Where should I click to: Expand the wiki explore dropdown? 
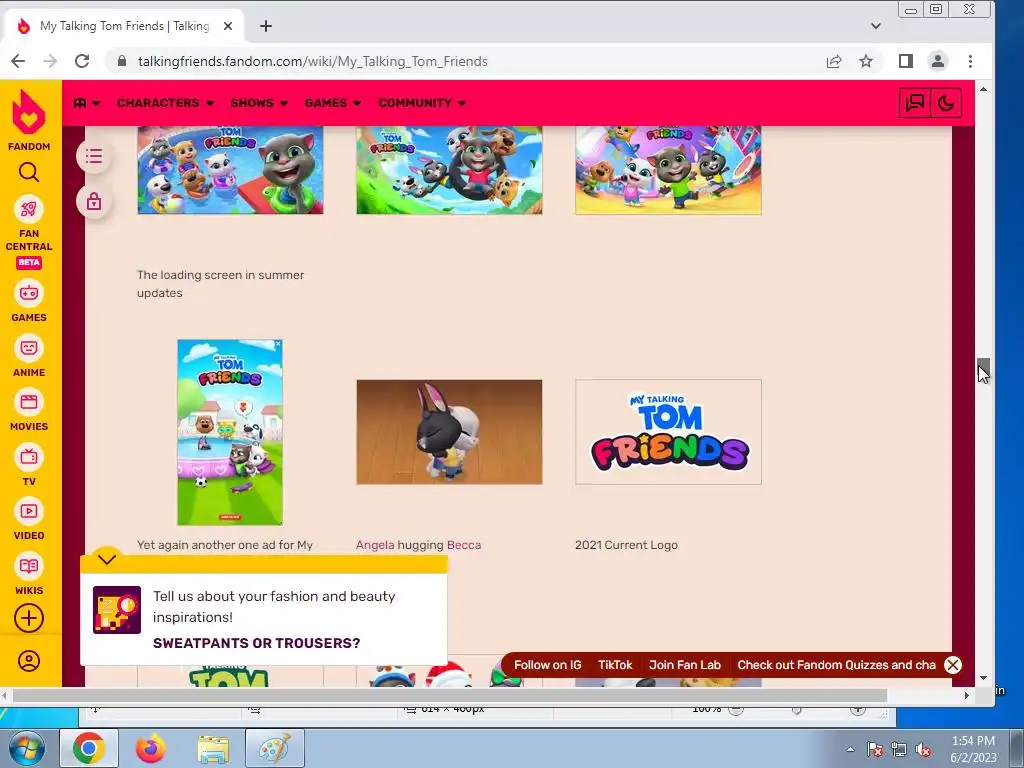(87, 103)
